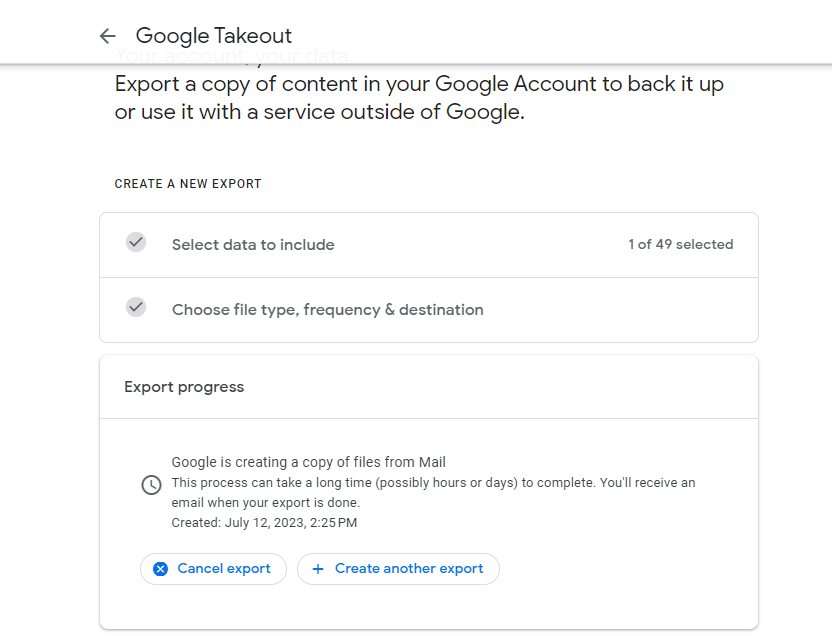Image resolution: width=832 pixels, height=636 pixels.
Task: Click the service outside of Google line
Action: 319,112
